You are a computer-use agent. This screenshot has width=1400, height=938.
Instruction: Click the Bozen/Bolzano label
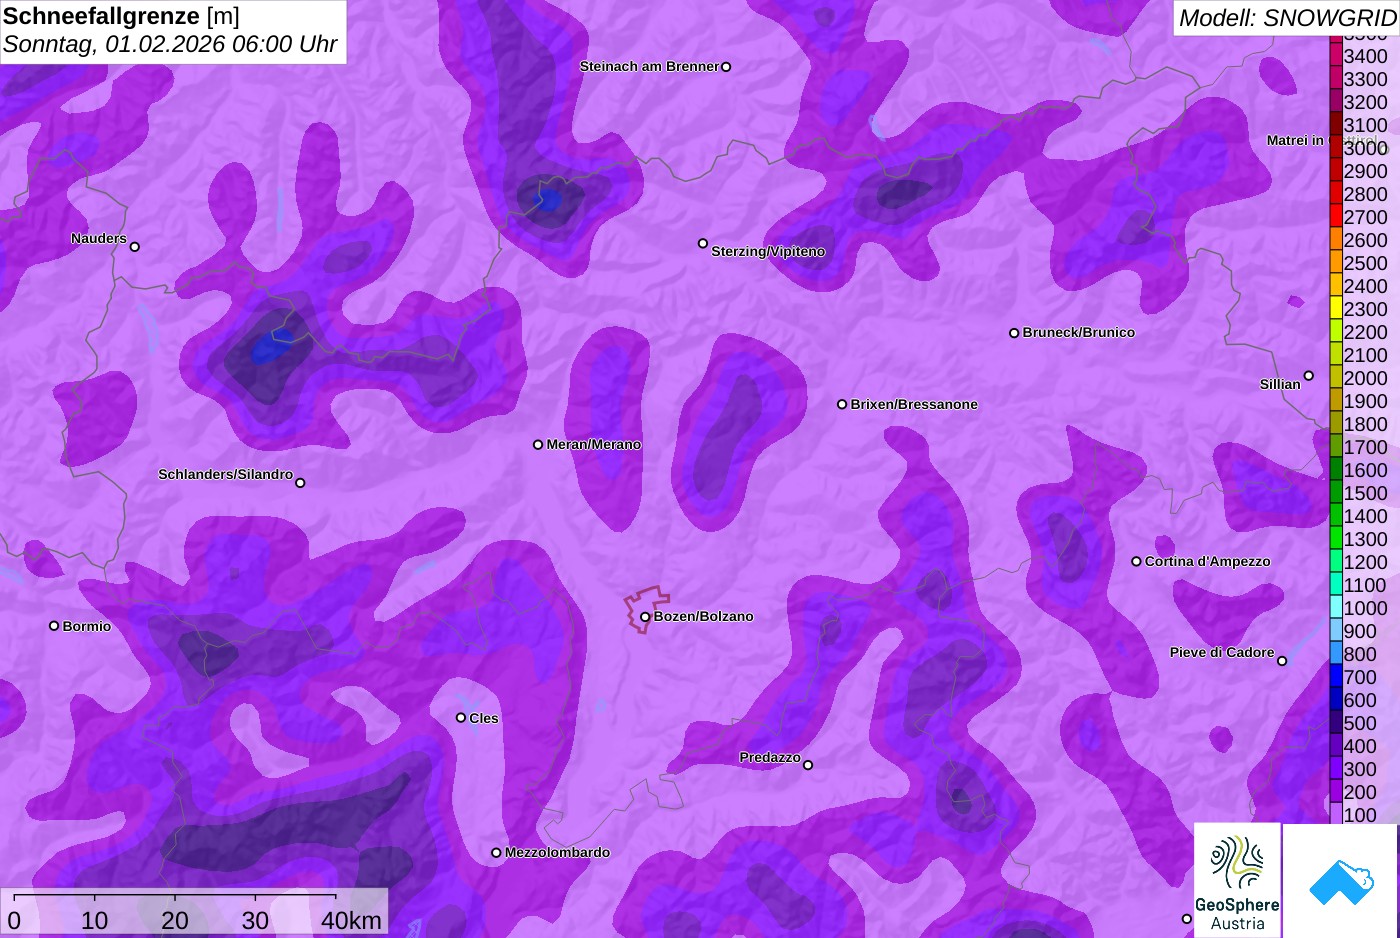pyautogui.click(x=704, y=616)
